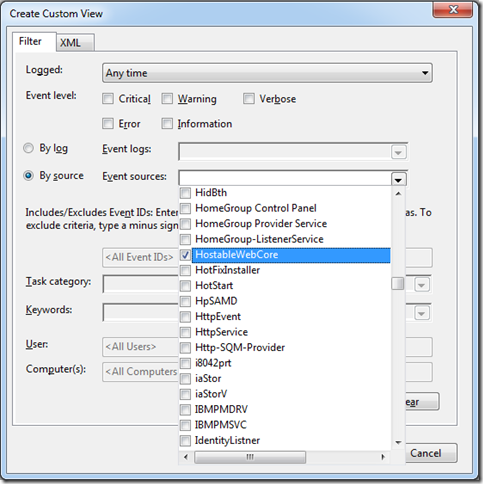Click inside the Event sources field

pyautogui.click(x=285, y=178)
